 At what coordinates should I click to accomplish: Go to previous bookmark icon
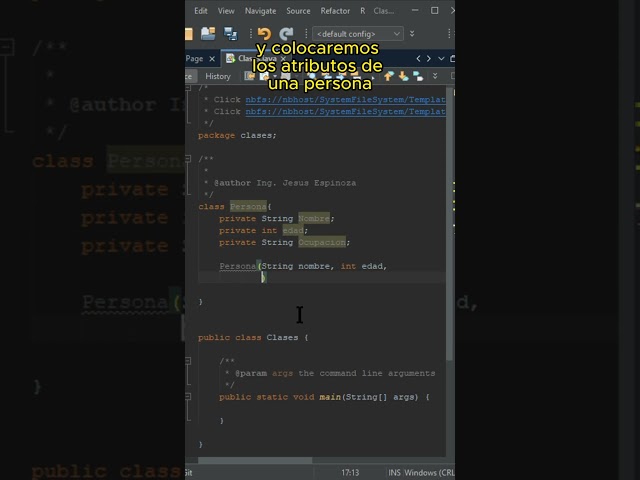[x=388, y=76]
